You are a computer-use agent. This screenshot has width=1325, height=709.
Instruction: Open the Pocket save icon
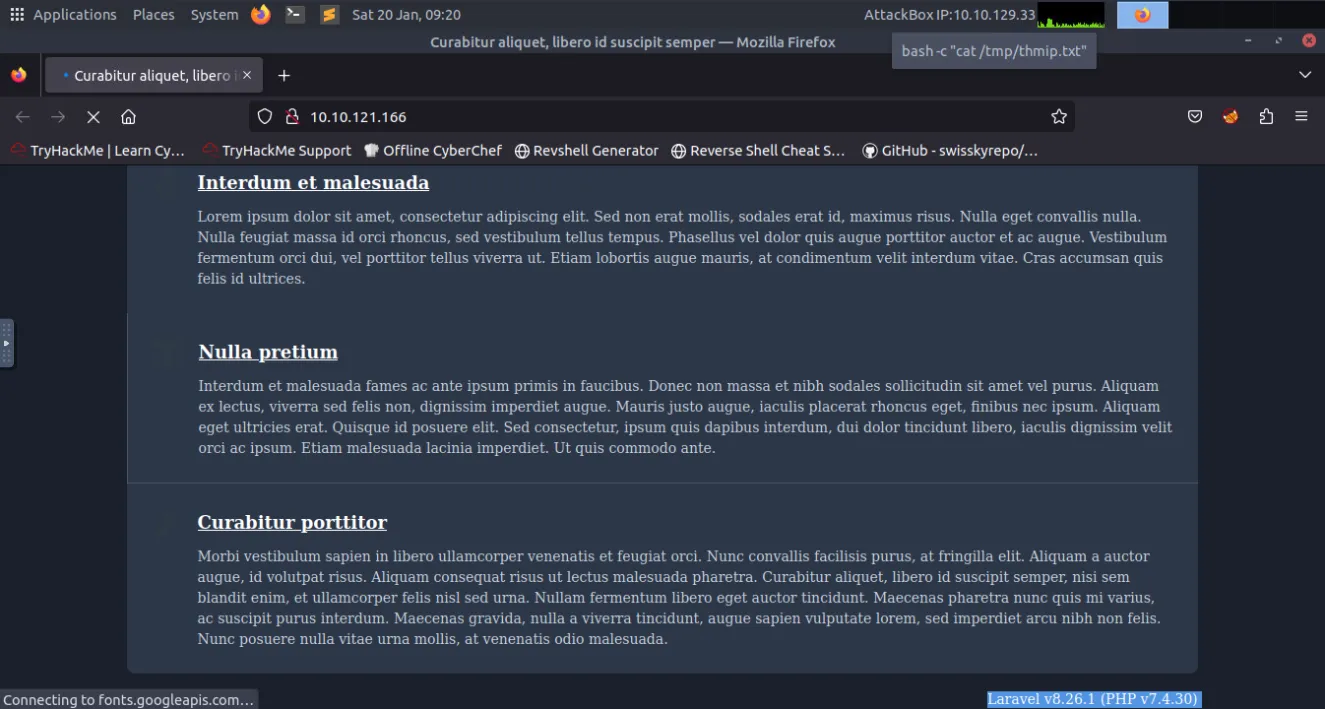1195,117
